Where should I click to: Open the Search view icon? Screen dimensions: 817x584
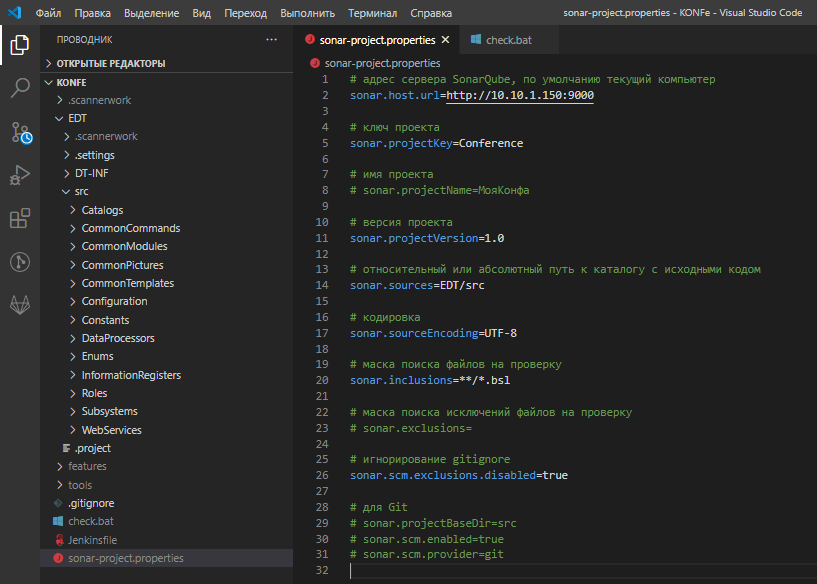tap(20, 88)
